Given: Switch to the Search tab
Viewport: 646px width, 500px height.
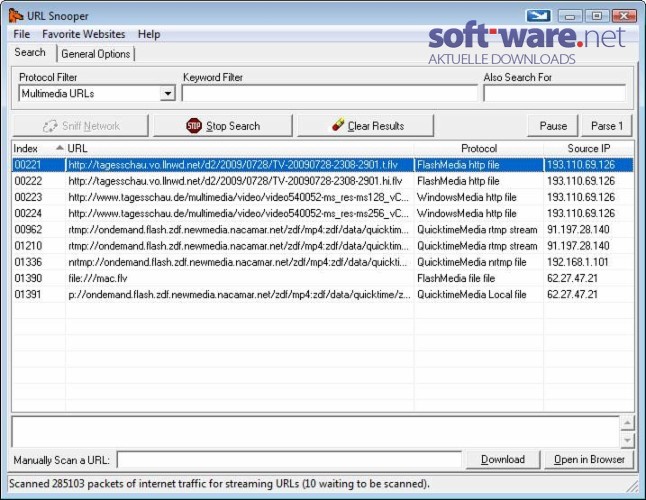Looking at the screenshot, I should point(30,52).
